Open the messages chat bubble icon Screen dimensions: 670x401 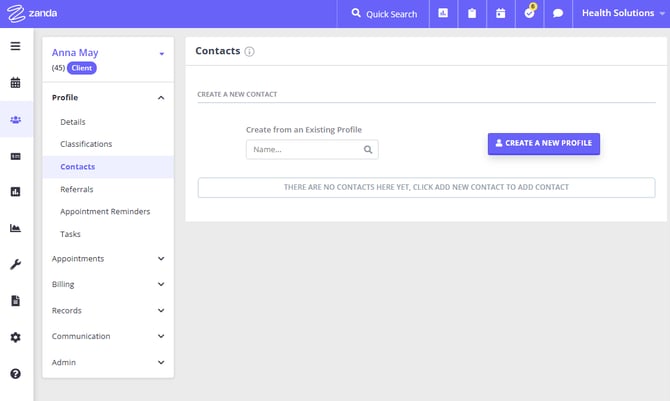click(x=558, y=14)
